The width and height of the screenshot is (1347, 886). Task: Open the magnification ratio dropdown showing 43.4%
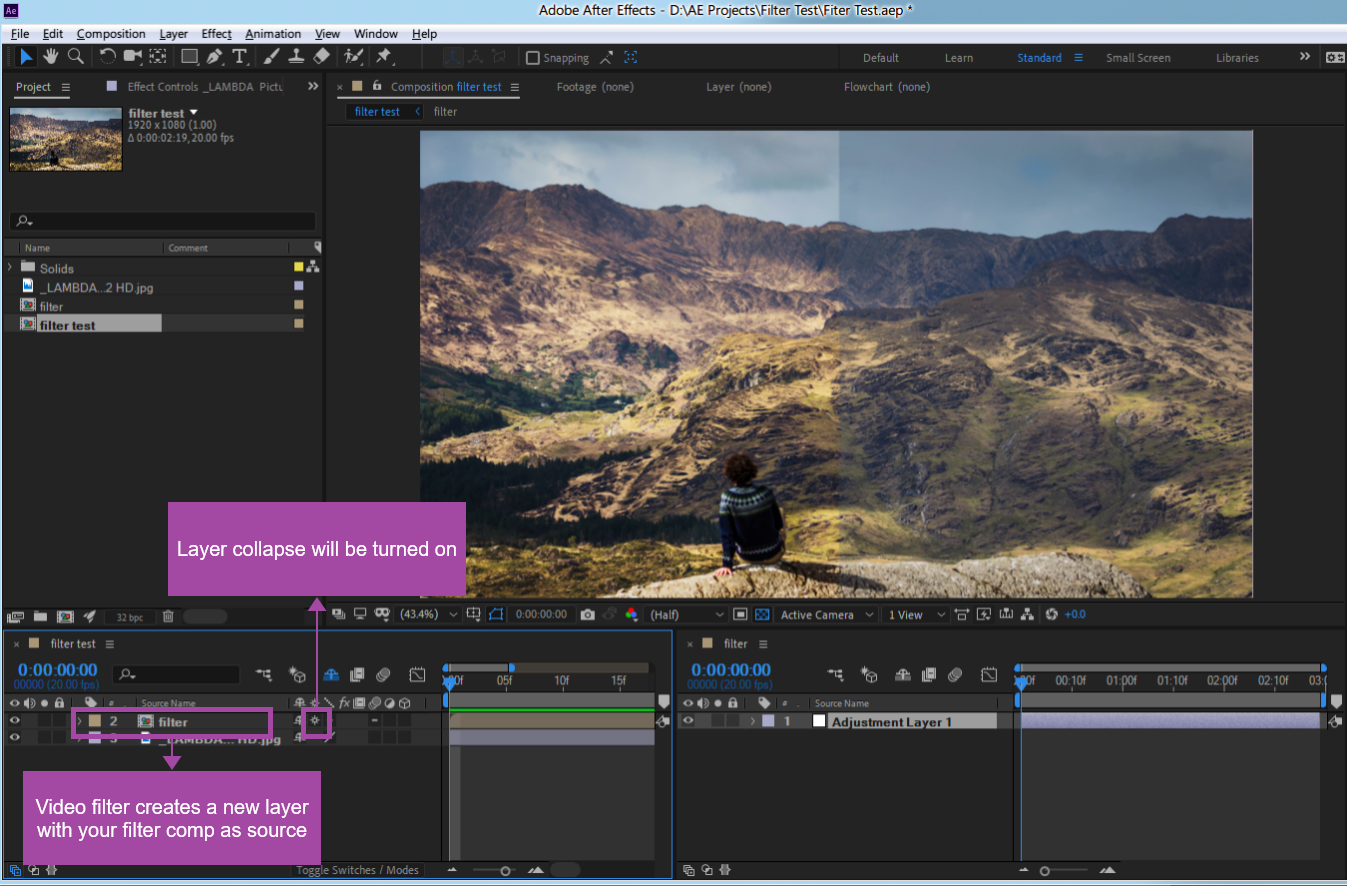coord(430,615)
